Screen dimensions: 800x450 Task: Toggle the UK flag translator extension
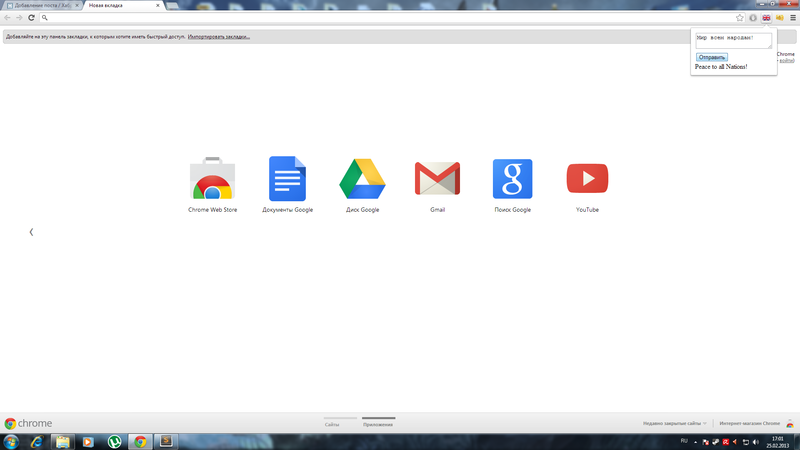click(x=766, y=18)
